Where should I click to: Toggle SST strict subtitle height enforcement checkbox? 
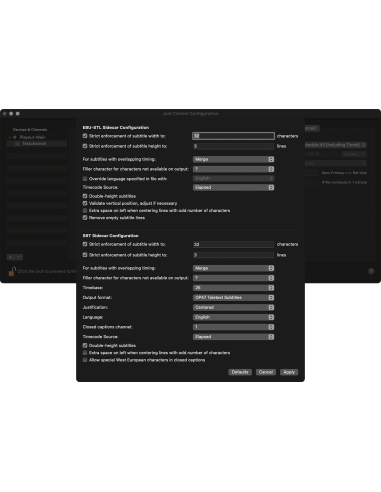(85, 255)
